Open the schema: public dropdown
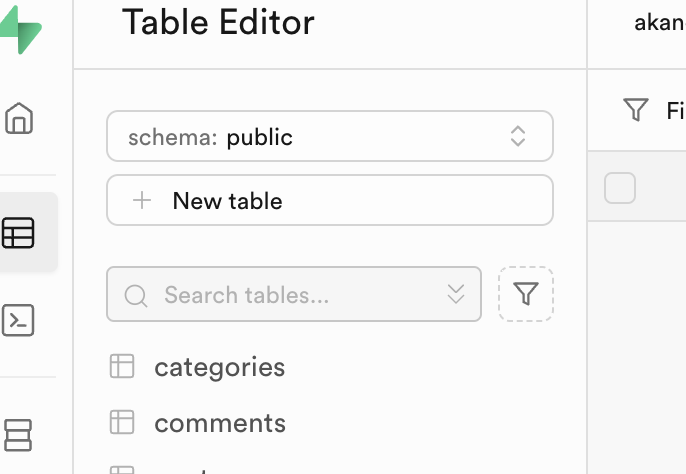 (x=329, y=136)
